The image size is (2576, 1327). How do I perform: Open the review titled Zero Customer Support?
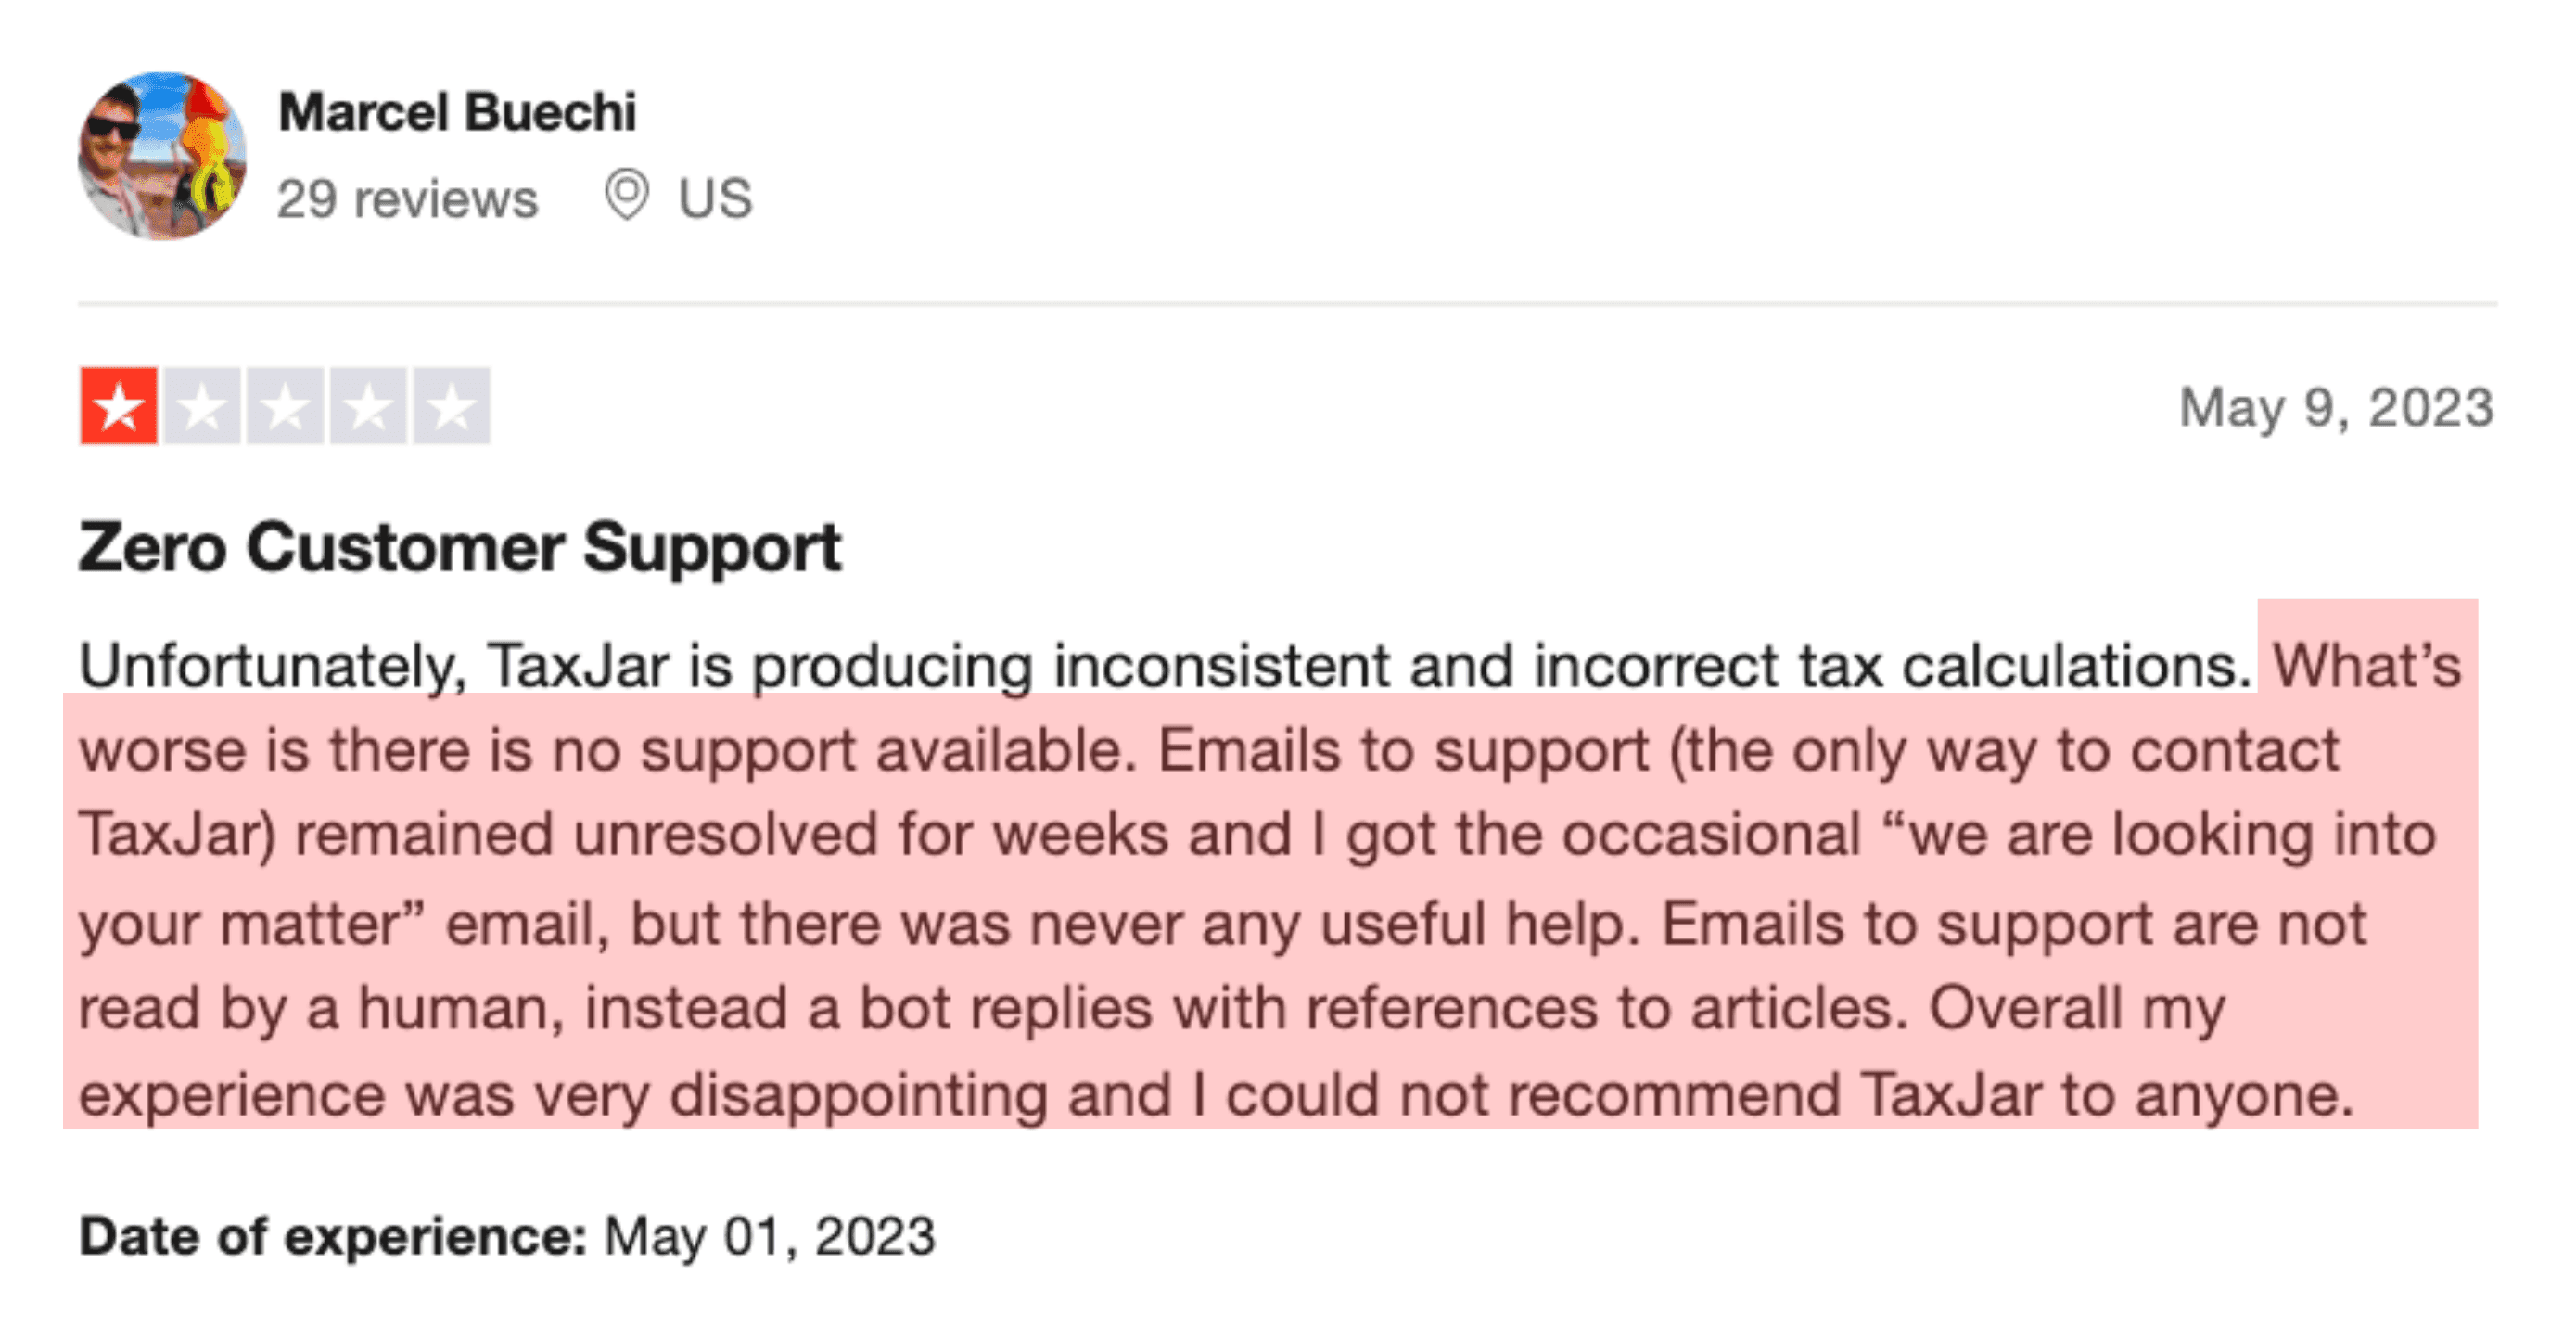coord(461,546)
